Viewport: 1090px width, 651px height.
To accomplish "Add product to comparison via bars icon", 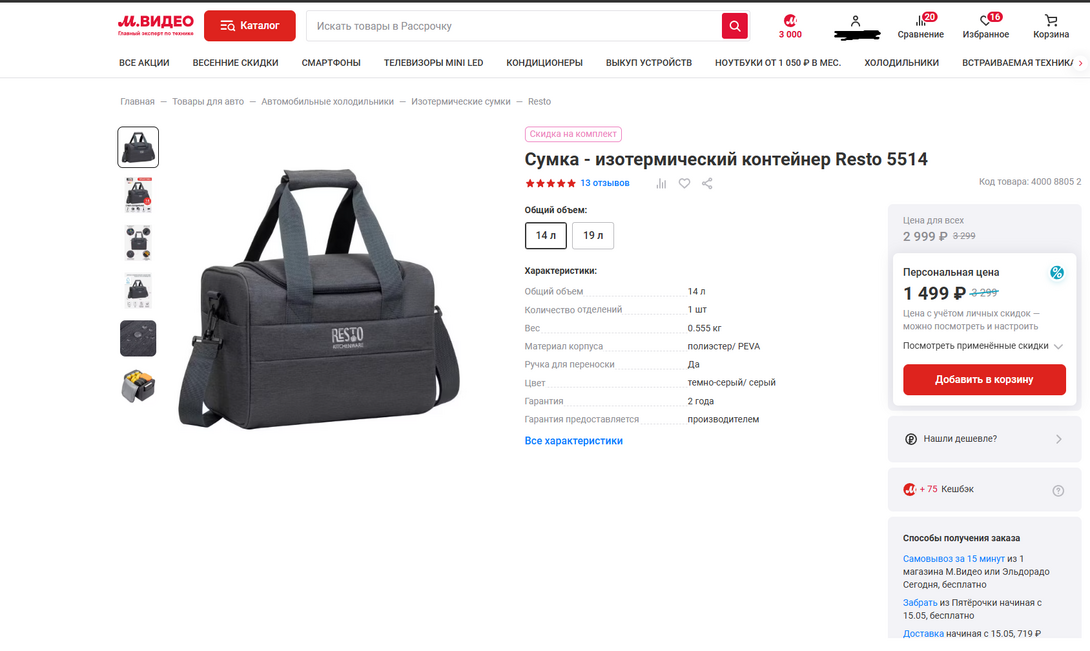I will (661, 184).
